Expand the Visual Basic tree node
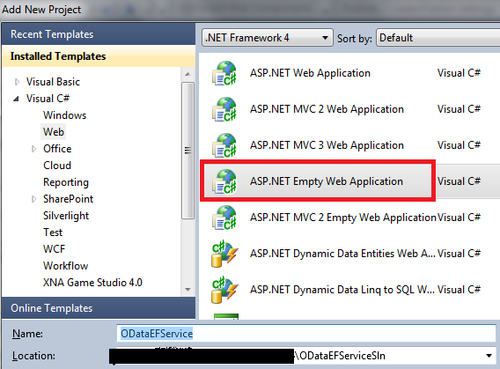This screenshot has width=500, height=369. pos(17,82)
